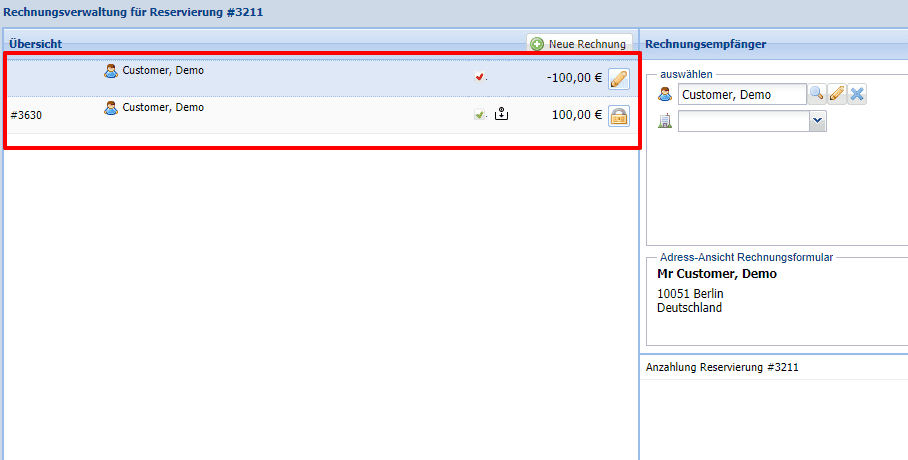Image resolution: width=908 pixels, height=460 pixels.
Task: Select the -100,00 € amount
Action: pyautogui.click(x=574, y=78)
